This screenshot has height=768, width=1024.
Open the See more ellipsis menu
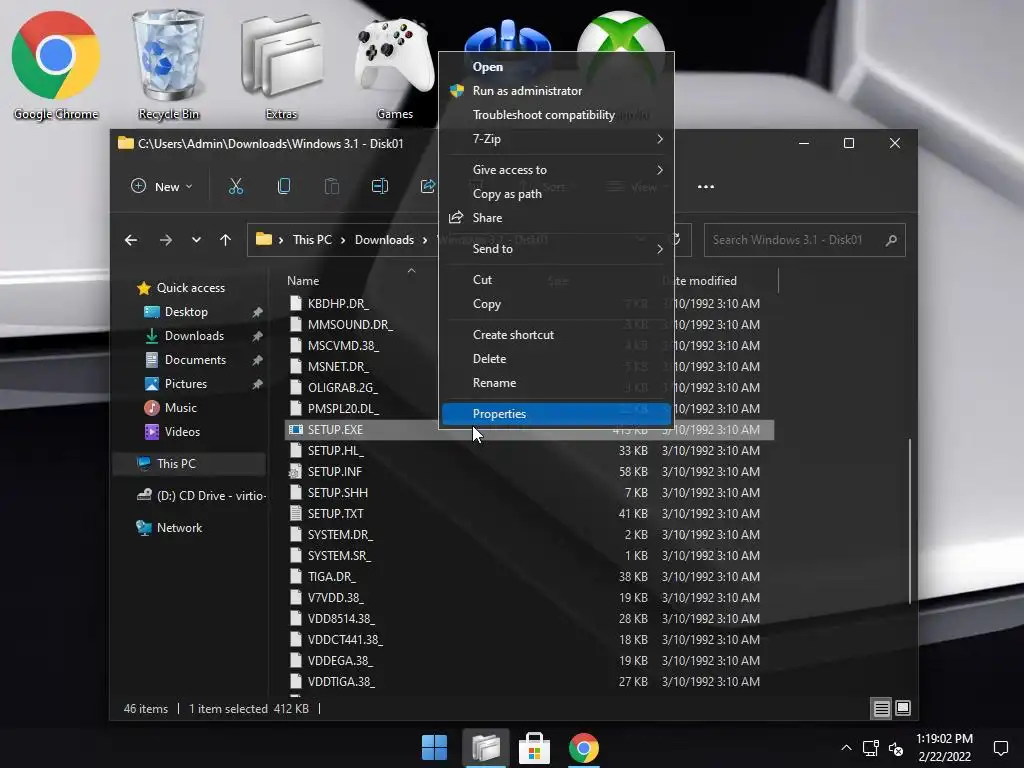(x=705, y=187)
